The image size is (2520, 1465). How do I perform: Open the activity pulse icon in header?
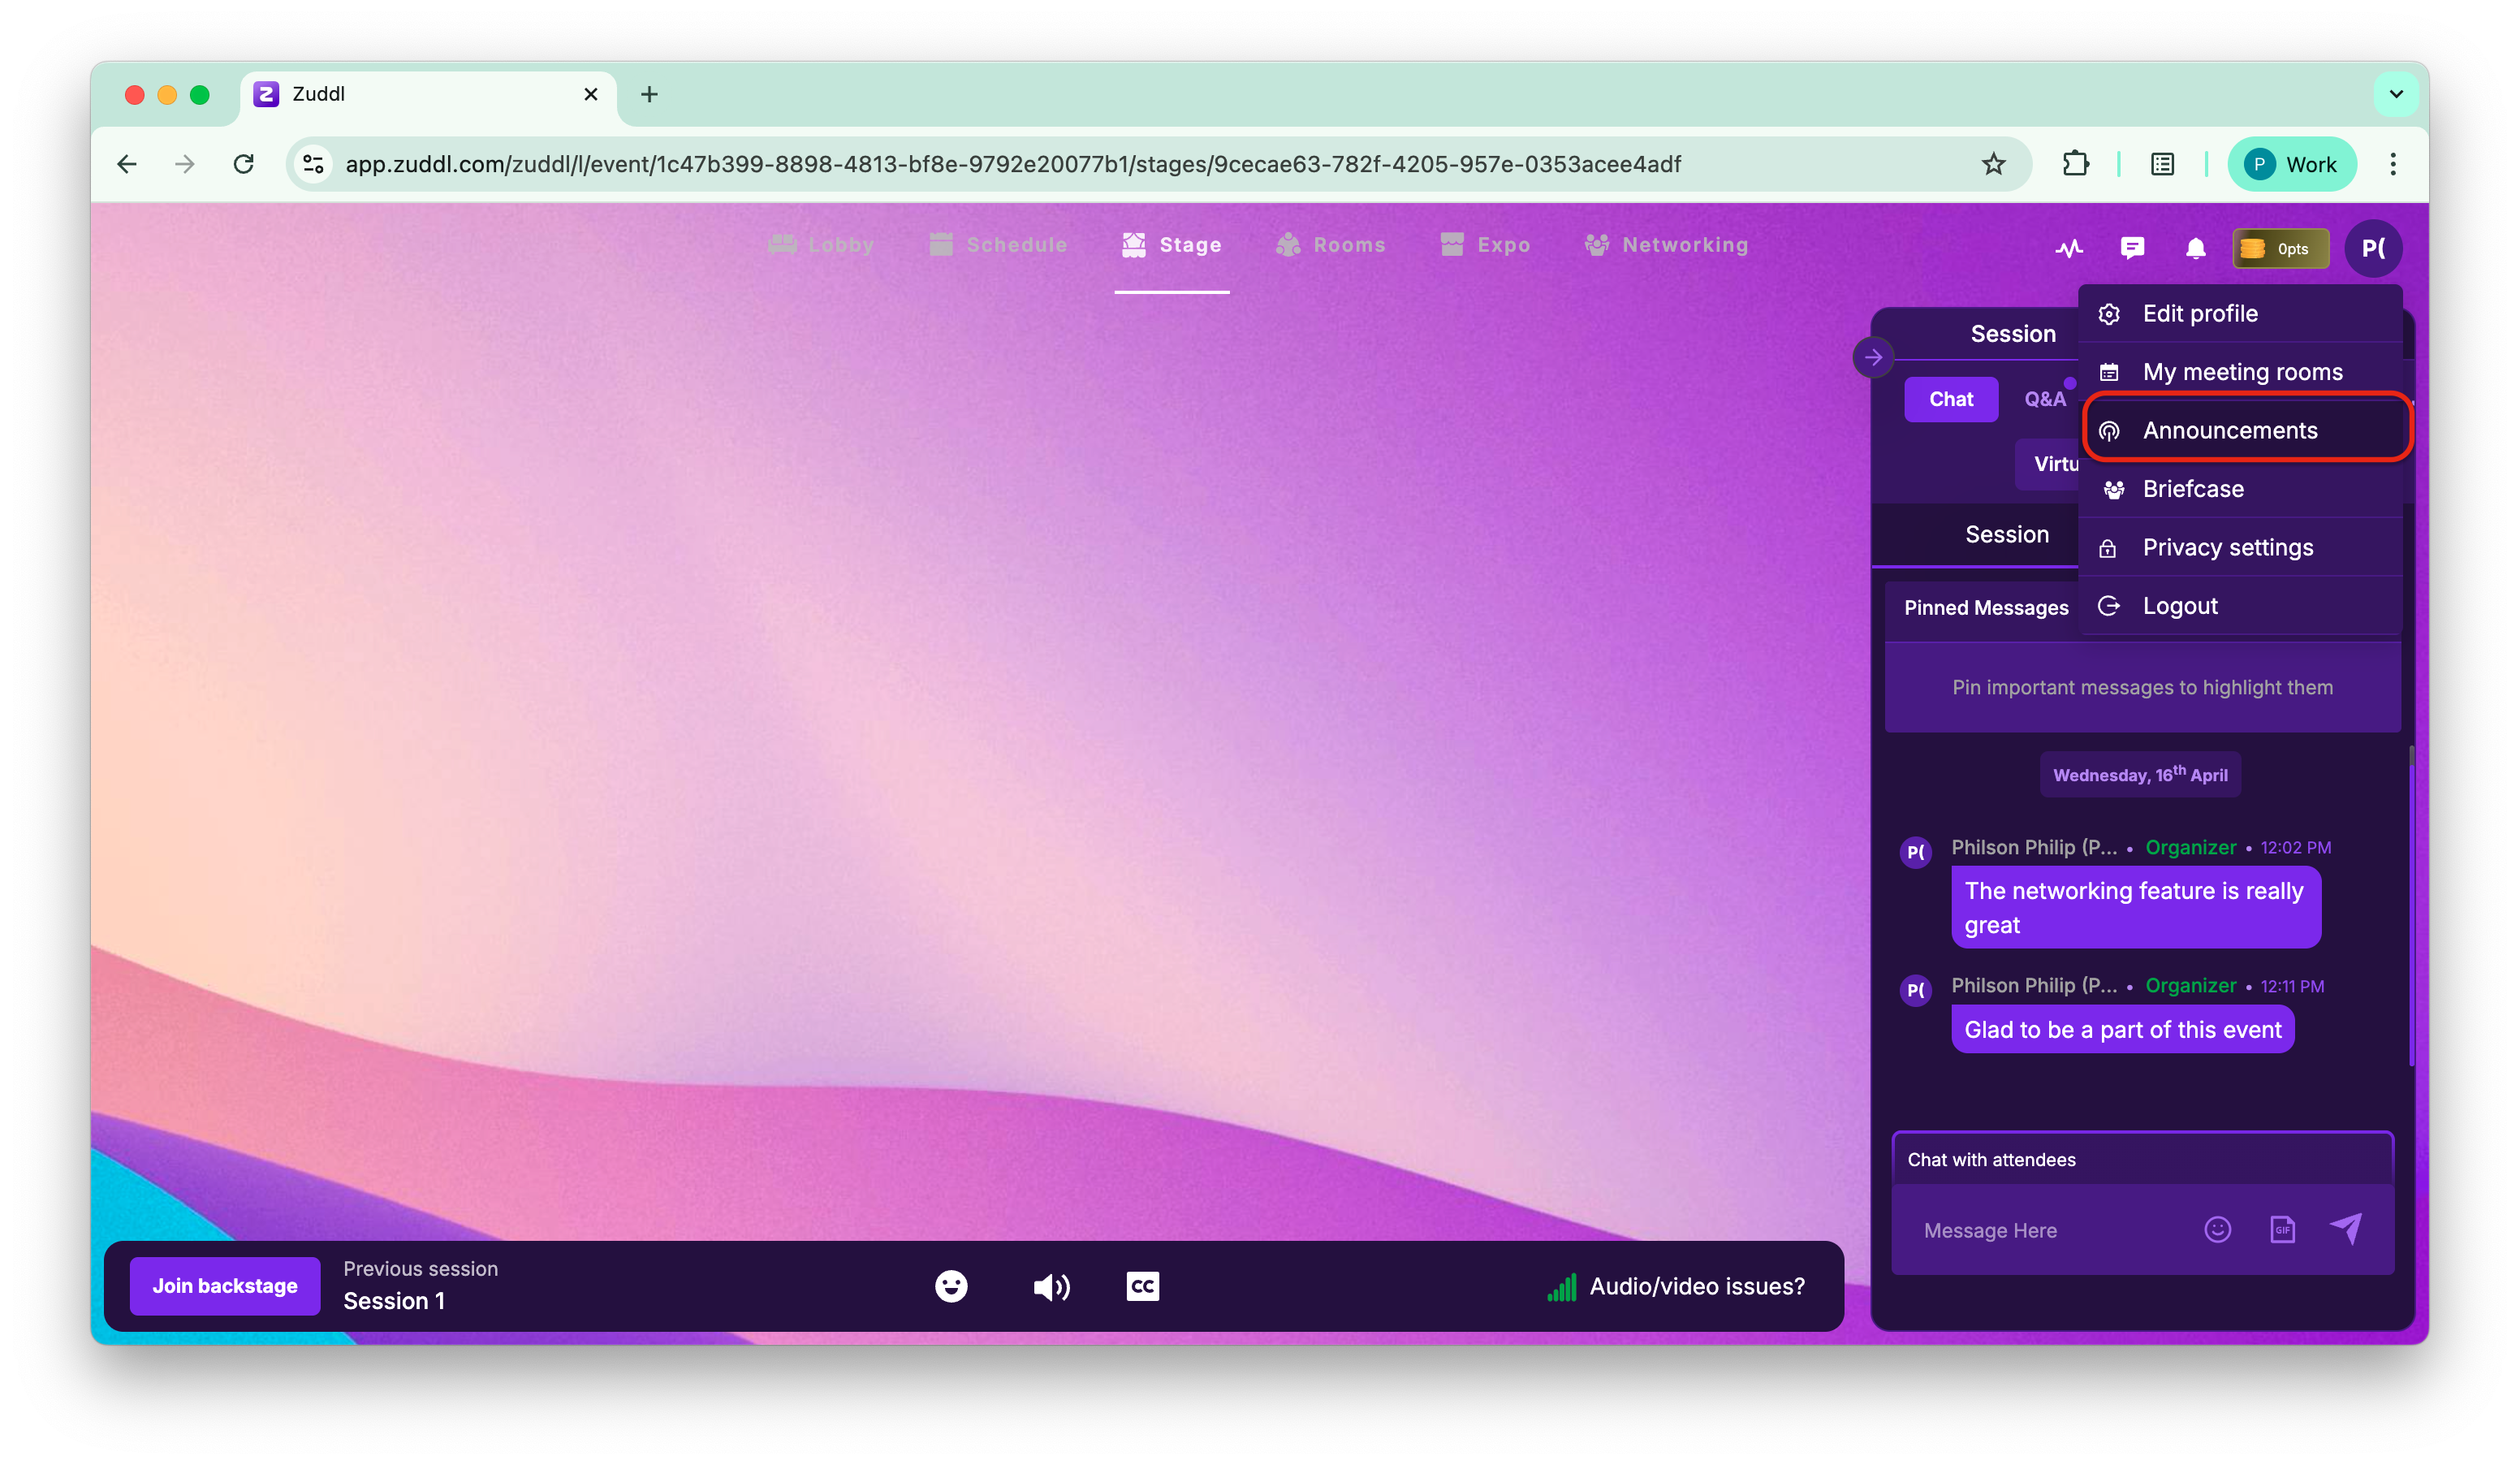point(2068,248)
